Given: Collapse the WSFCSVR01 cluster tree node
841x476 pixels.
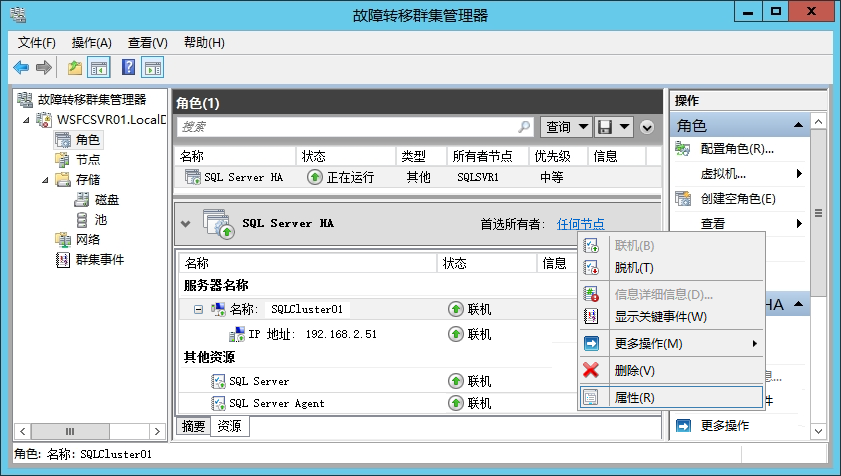Looking at the screenshot, I should point(26,120).
